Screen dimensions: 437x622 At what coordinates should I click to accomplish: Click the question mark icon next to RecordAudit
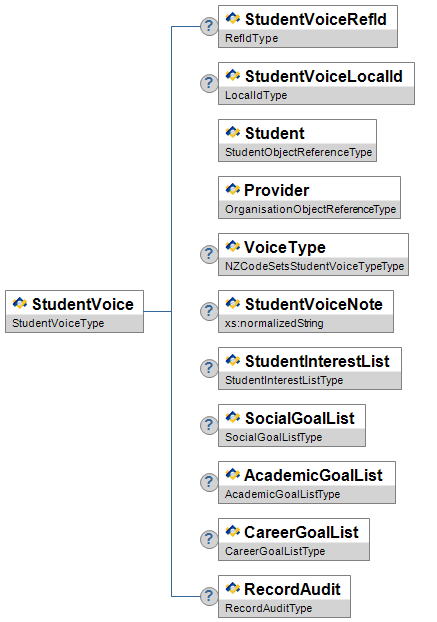[x=209, y=596]
